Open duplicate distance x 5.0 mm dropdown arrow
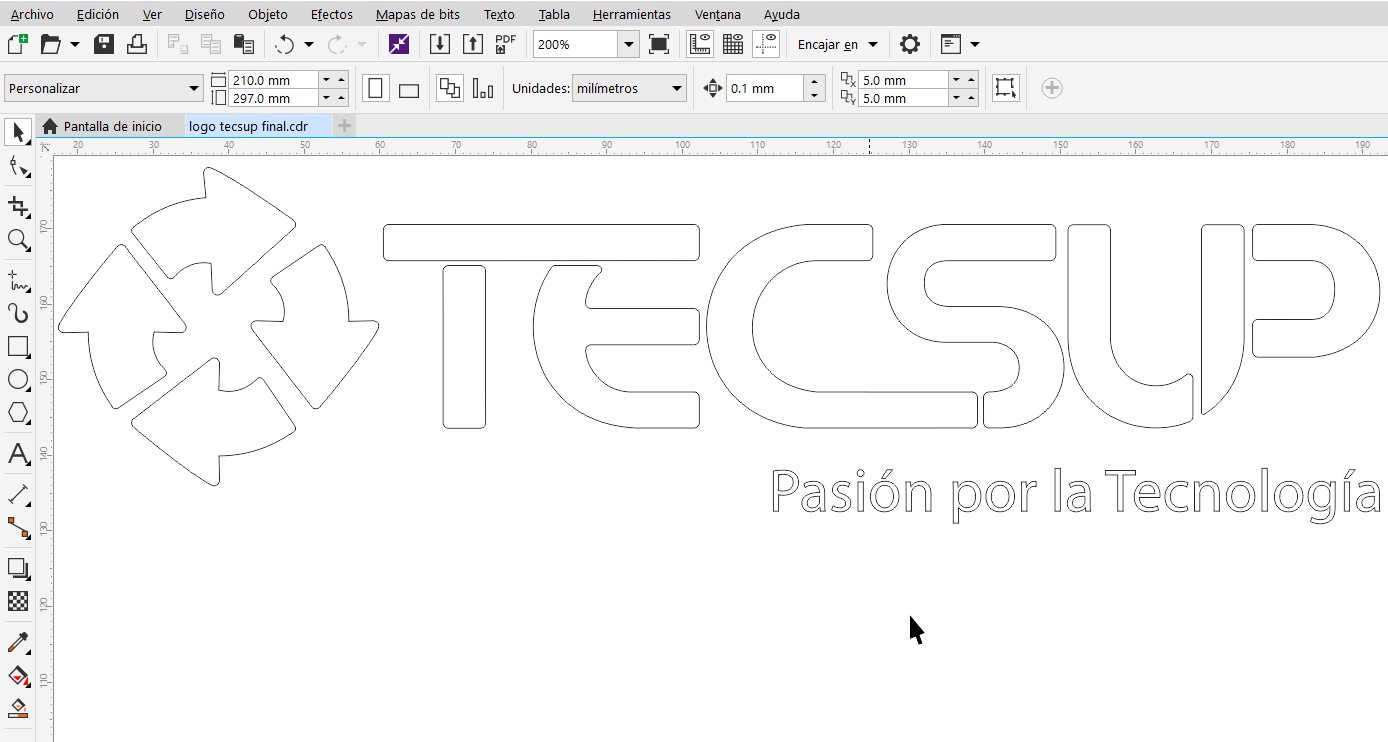Image resolution: width=1388 pixels, height=742 pixels. coord(956,79)
